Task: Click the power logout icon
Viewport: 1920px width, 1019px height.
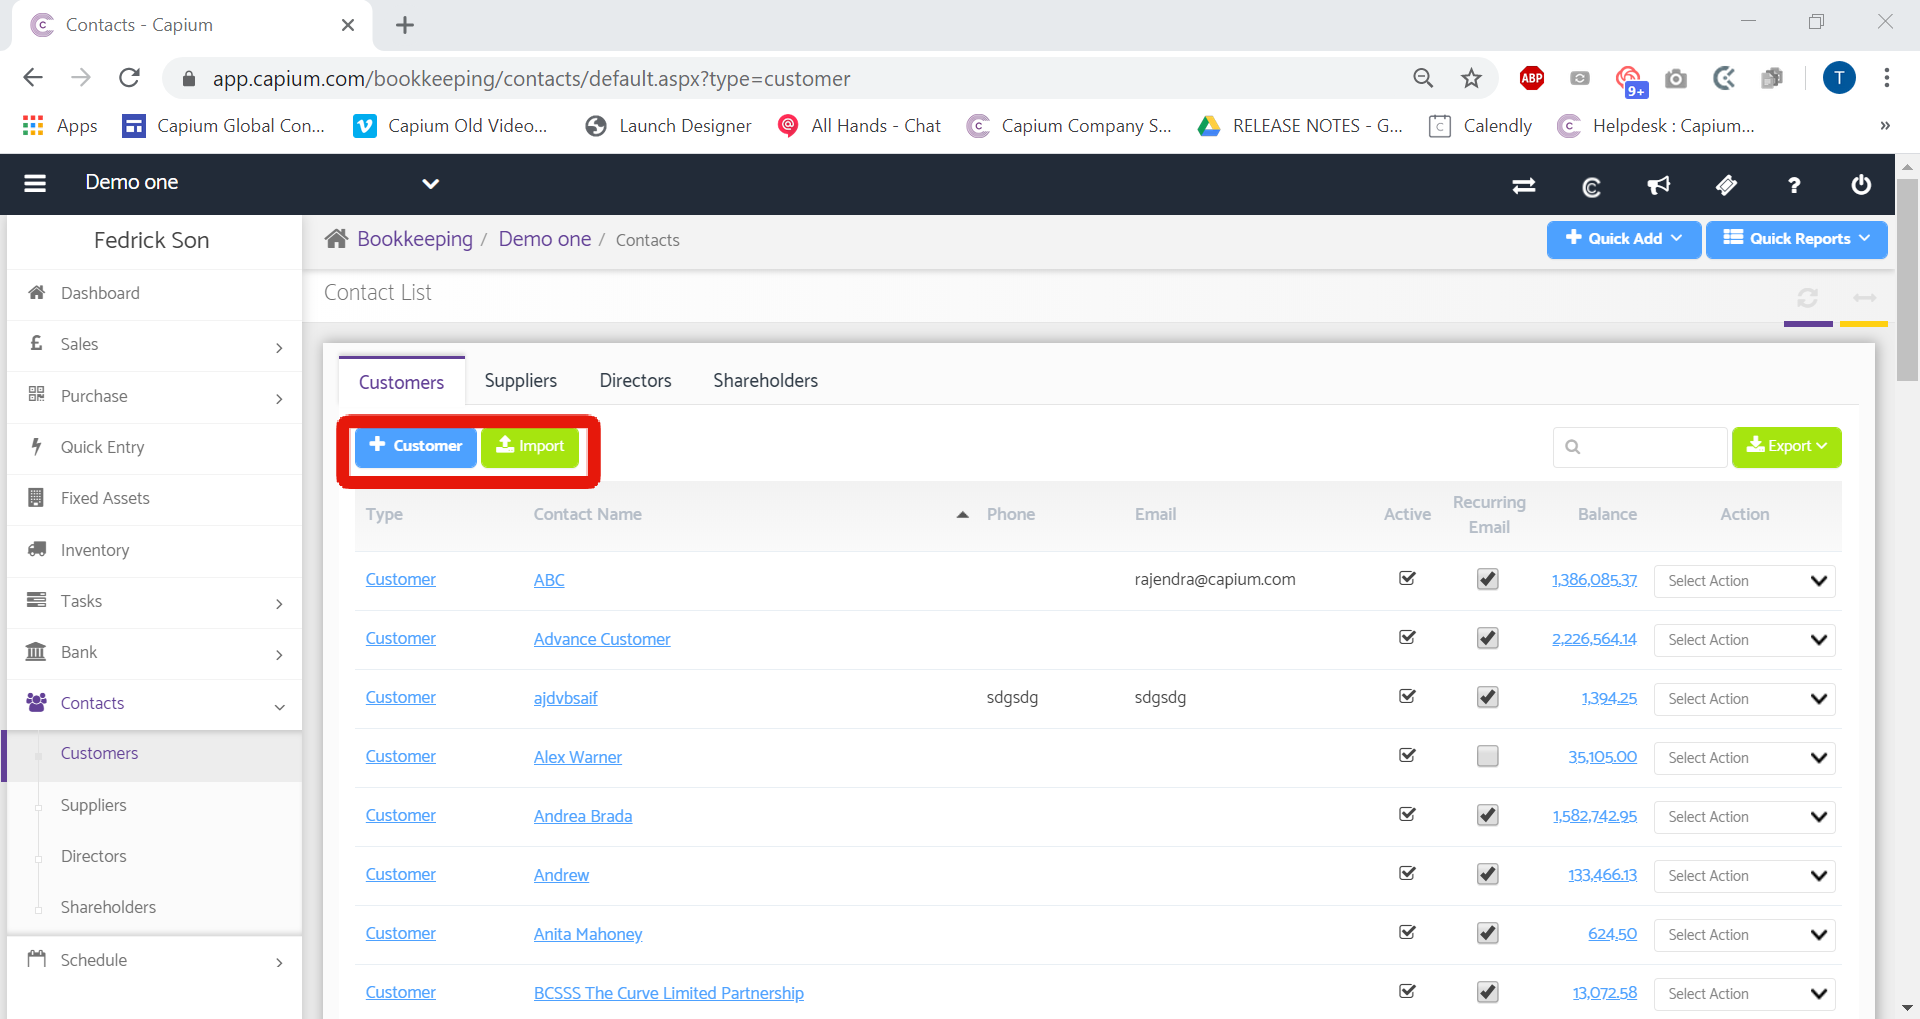Action: pos(1861,185)
